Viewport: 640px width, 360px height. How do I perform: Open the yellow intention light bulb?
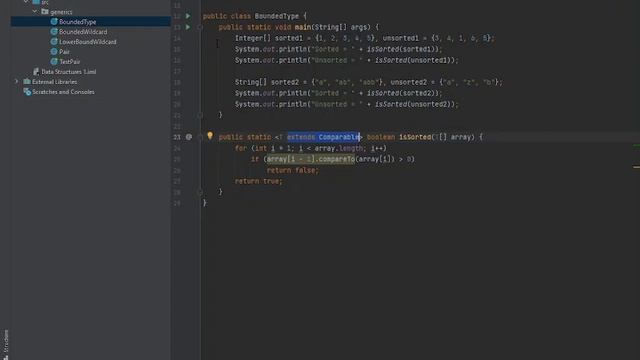point(210,136)
